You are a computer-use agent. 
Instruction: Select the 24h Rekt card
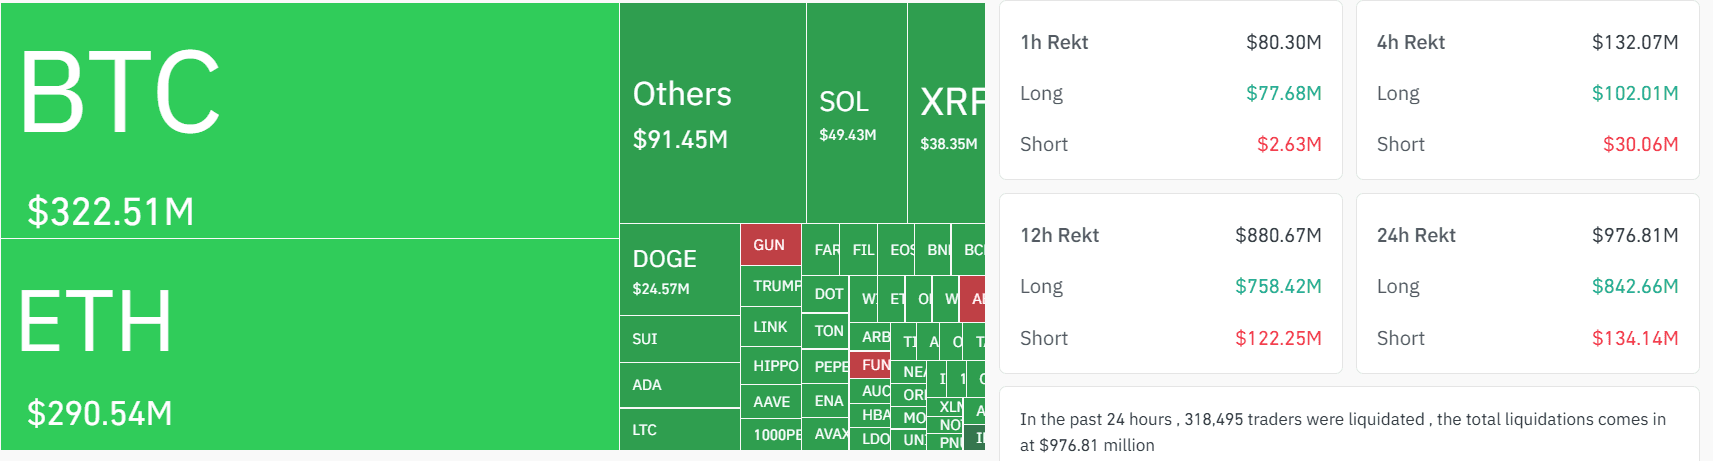click(x=1528, y=284)
